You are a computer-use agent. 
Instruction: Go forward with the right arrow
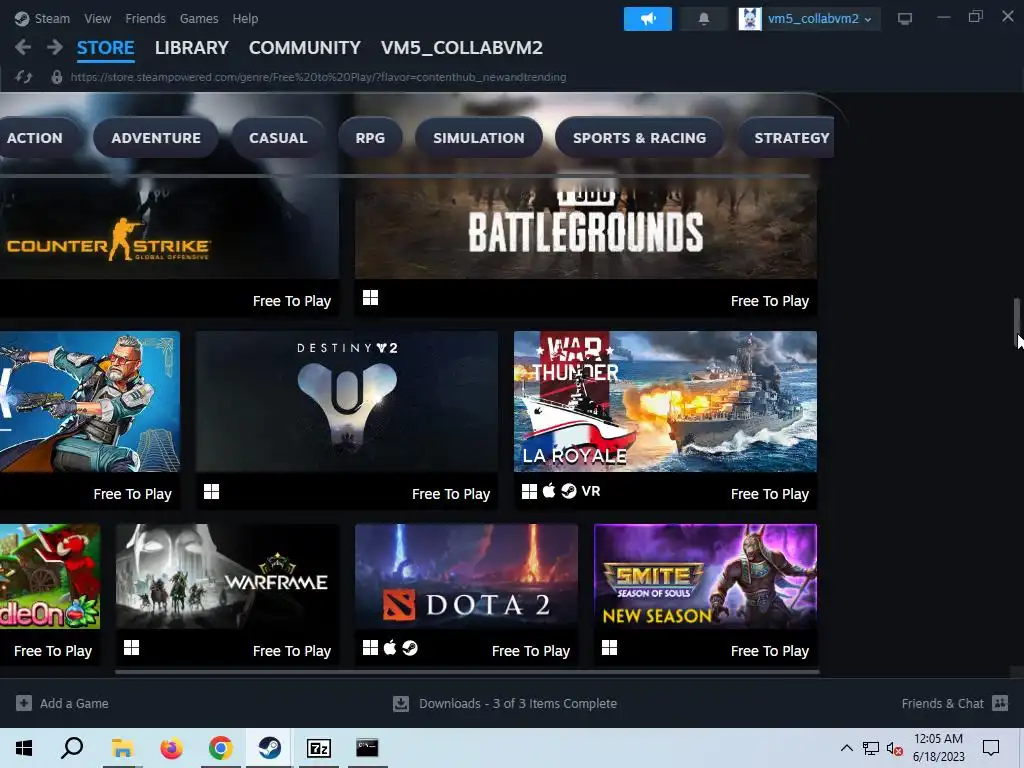click(55, 47)
